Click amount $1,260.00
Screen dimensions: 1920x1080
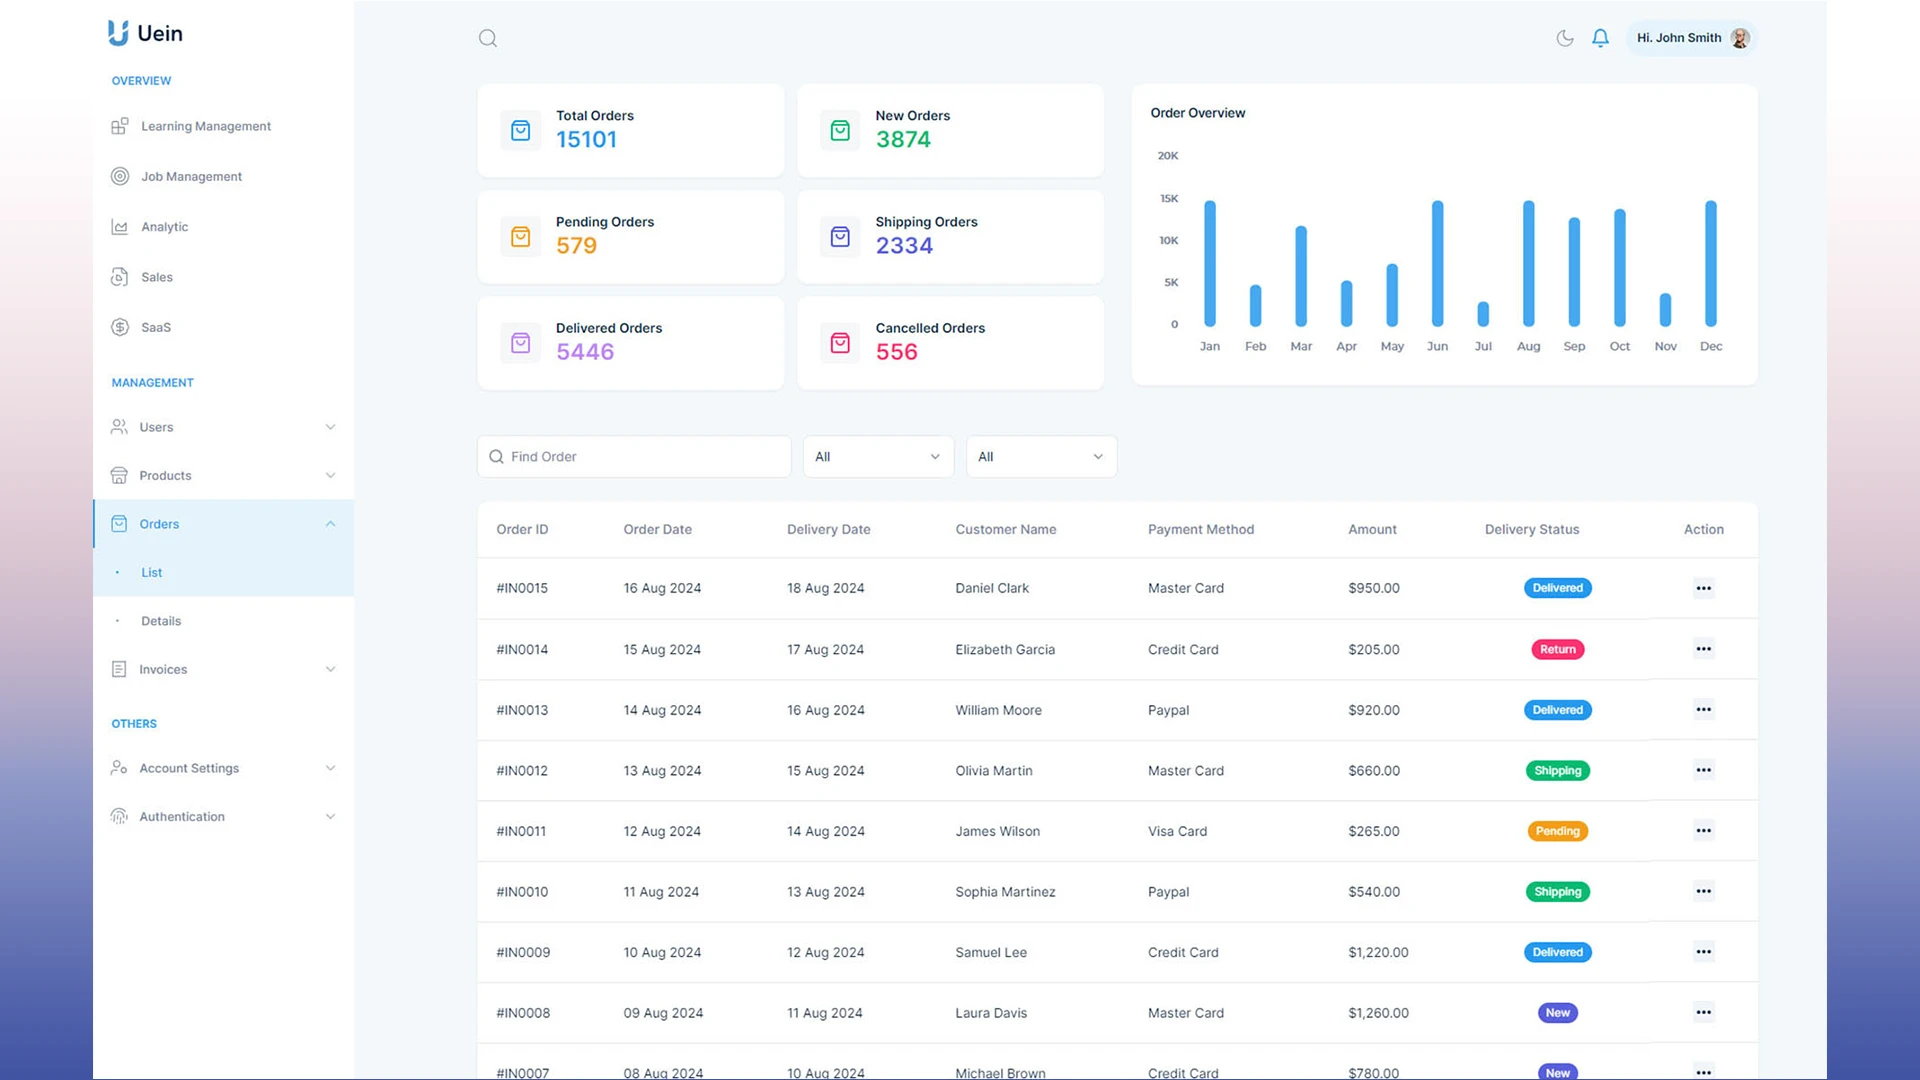pyautogui.click(x=1378, y=1013)
